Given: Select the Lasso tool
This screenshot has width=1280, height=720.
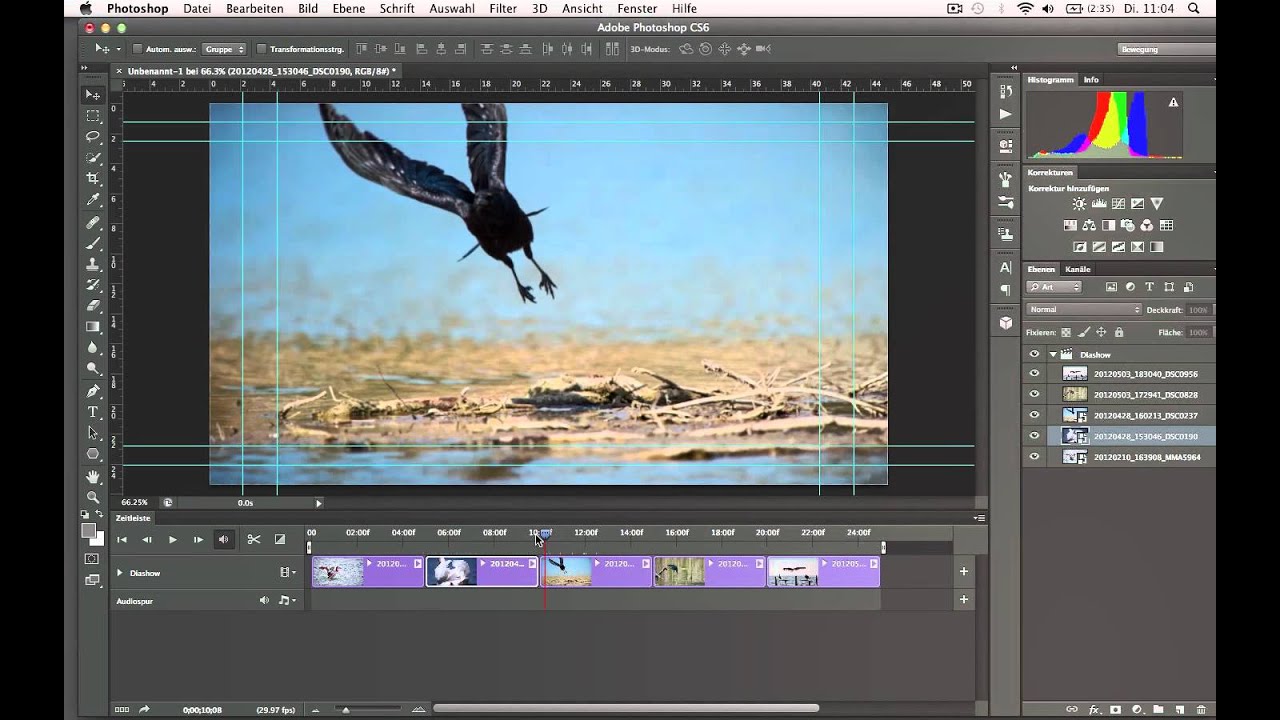Looking at the screenshot, I should [x=93, y=136].
